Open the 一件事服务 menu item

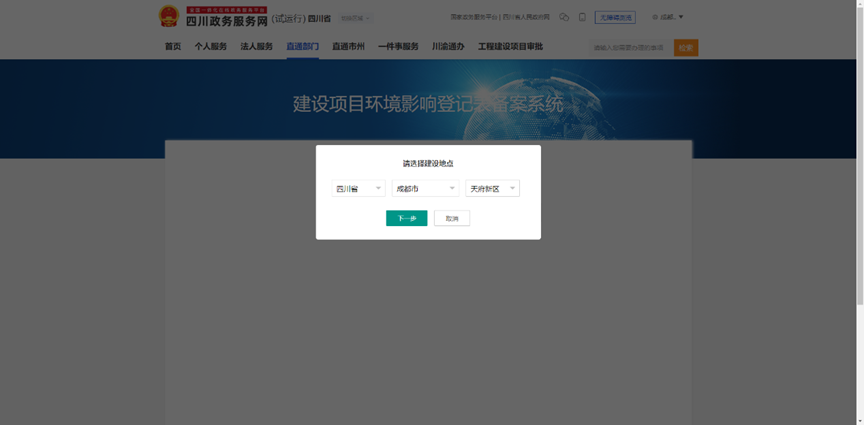click(x=398, y=47)
